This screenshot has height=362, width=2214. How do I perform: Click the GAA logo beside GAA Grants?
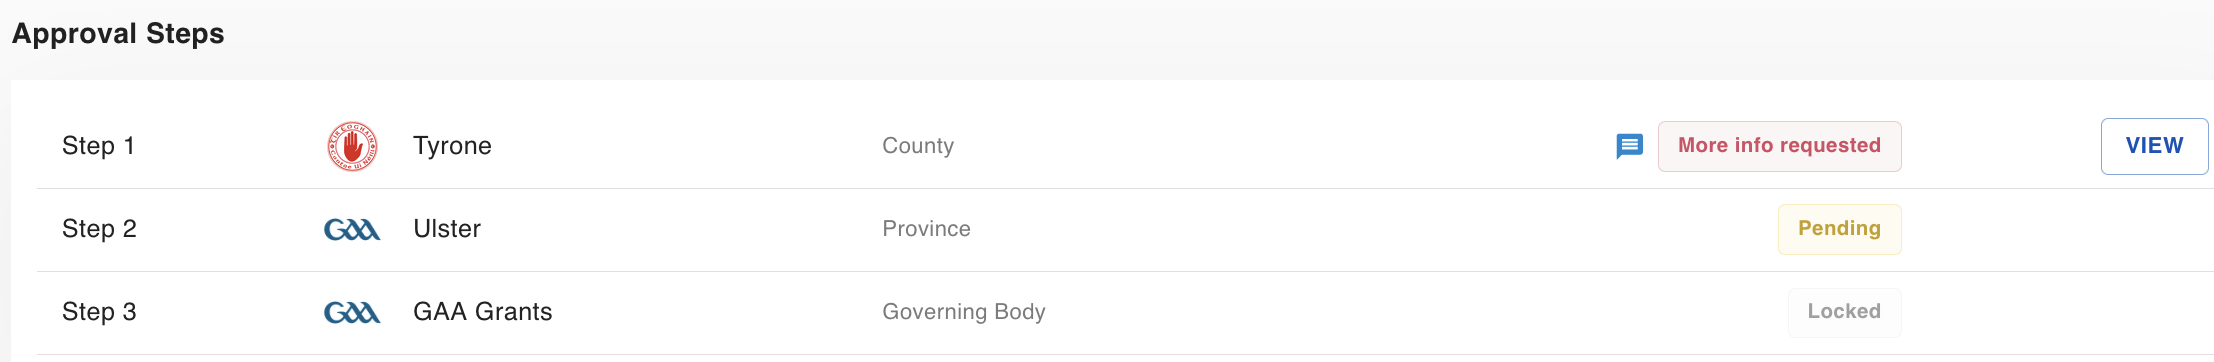point(352,313)
